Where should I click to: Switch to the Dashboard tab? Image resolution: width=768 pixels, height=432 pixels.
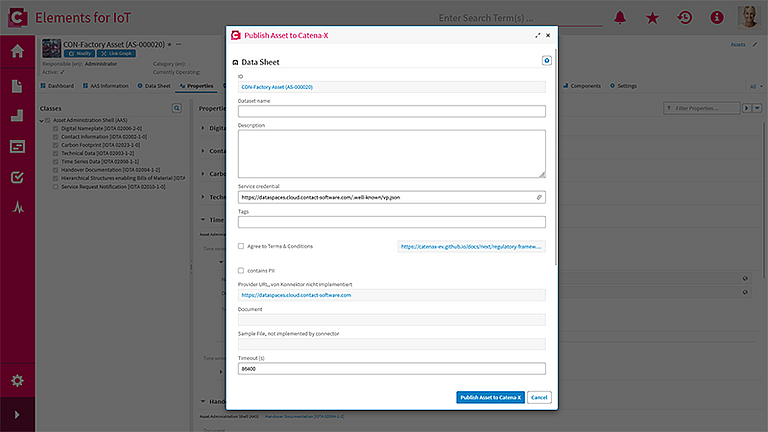point(57,86)
